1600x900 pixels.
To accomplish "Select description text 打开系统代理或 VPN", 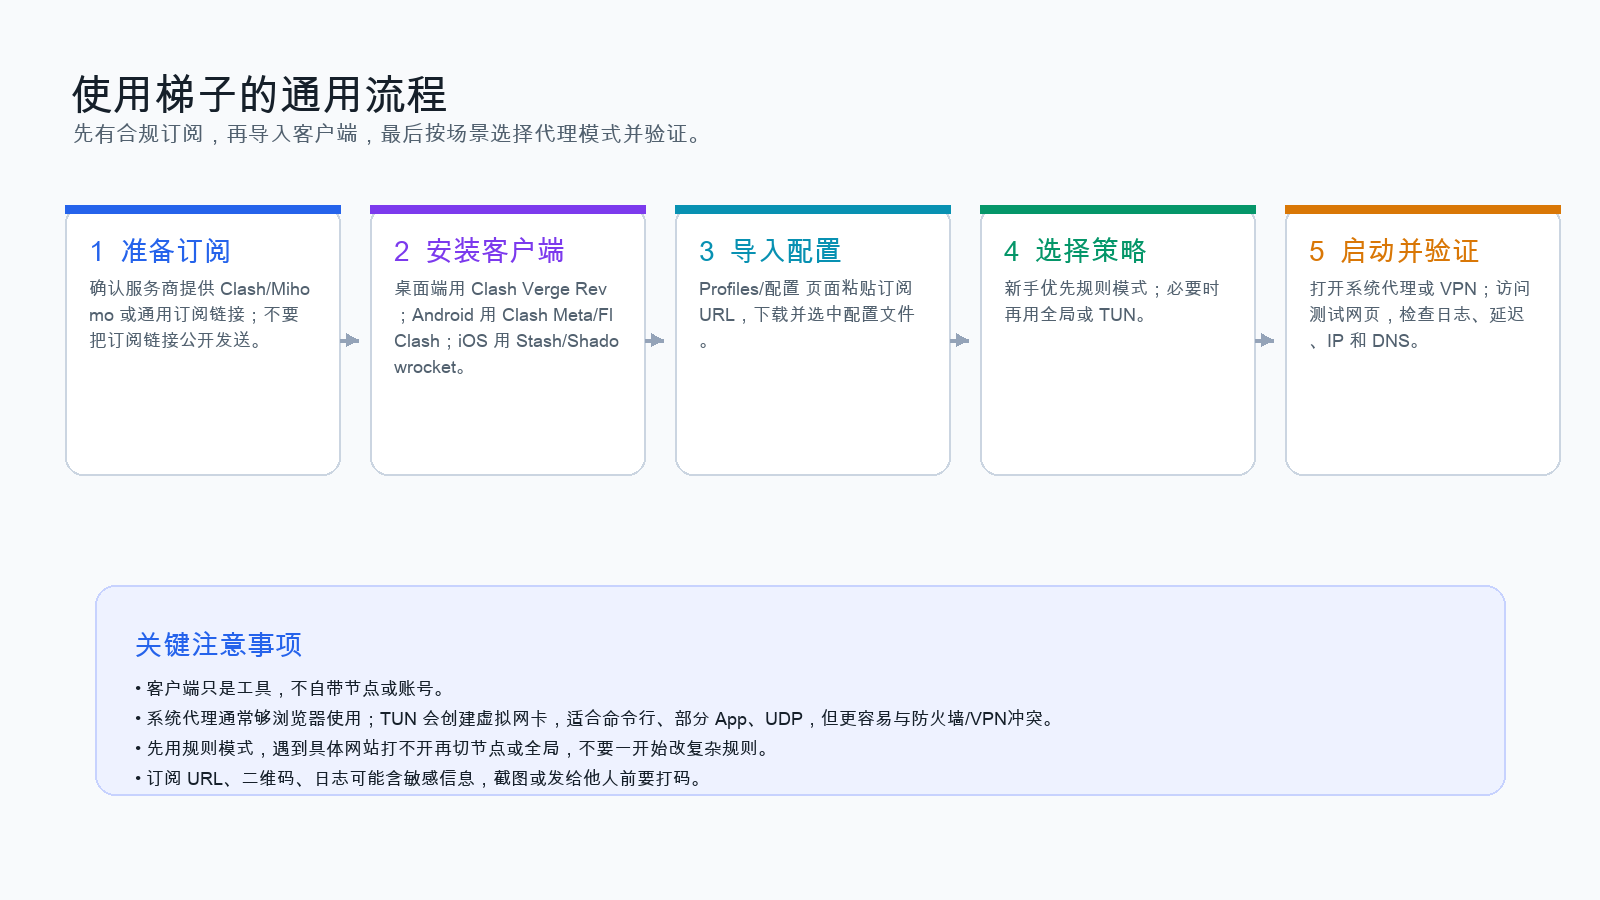I will [x=1419, y=314].
